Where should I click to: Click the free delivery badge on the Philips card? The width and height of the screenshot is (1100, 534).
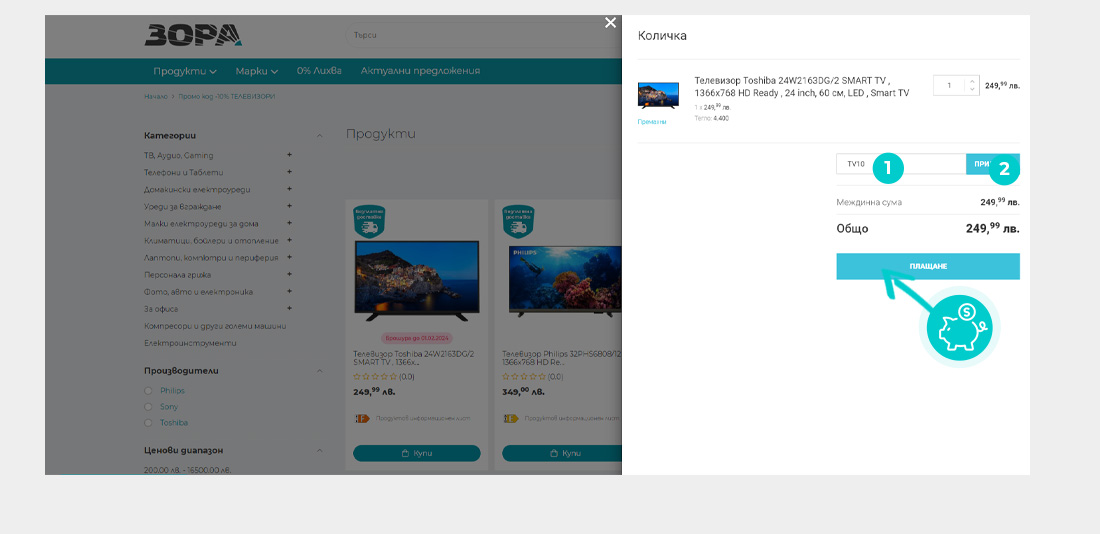pos(518,221)
